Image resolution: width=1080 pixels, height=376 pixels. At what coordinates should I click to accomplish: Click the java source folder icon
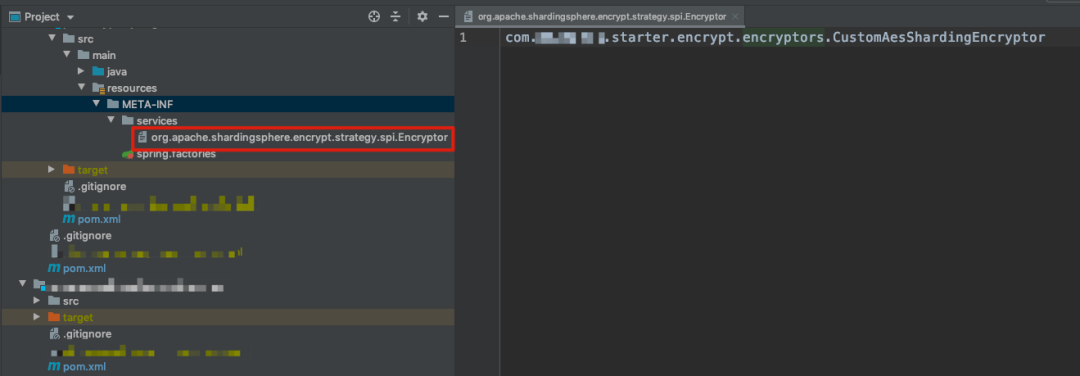click(x=98, y=72)
